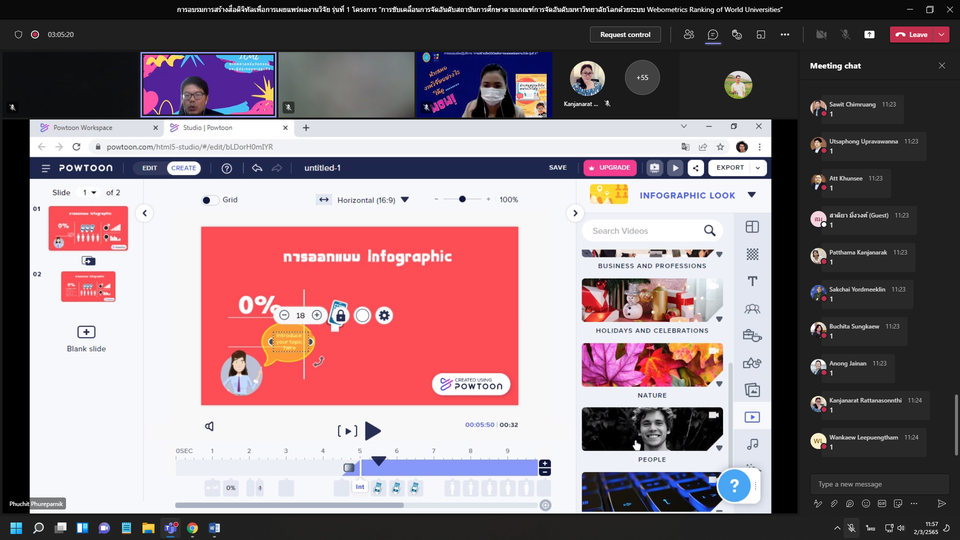
Task: Preview the Powtoon with the header play icon
Action: [675, 168]
